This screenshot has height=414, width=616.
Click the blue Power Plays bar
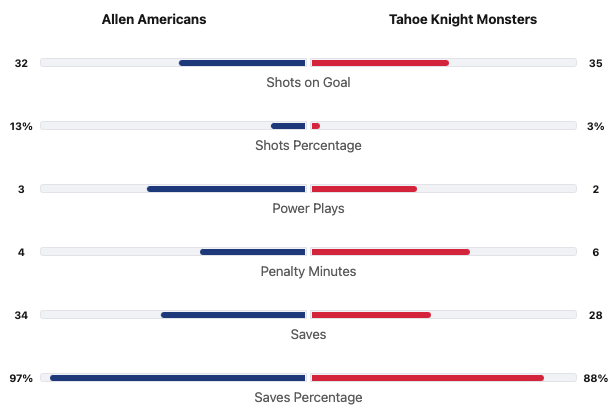[226, 189]
